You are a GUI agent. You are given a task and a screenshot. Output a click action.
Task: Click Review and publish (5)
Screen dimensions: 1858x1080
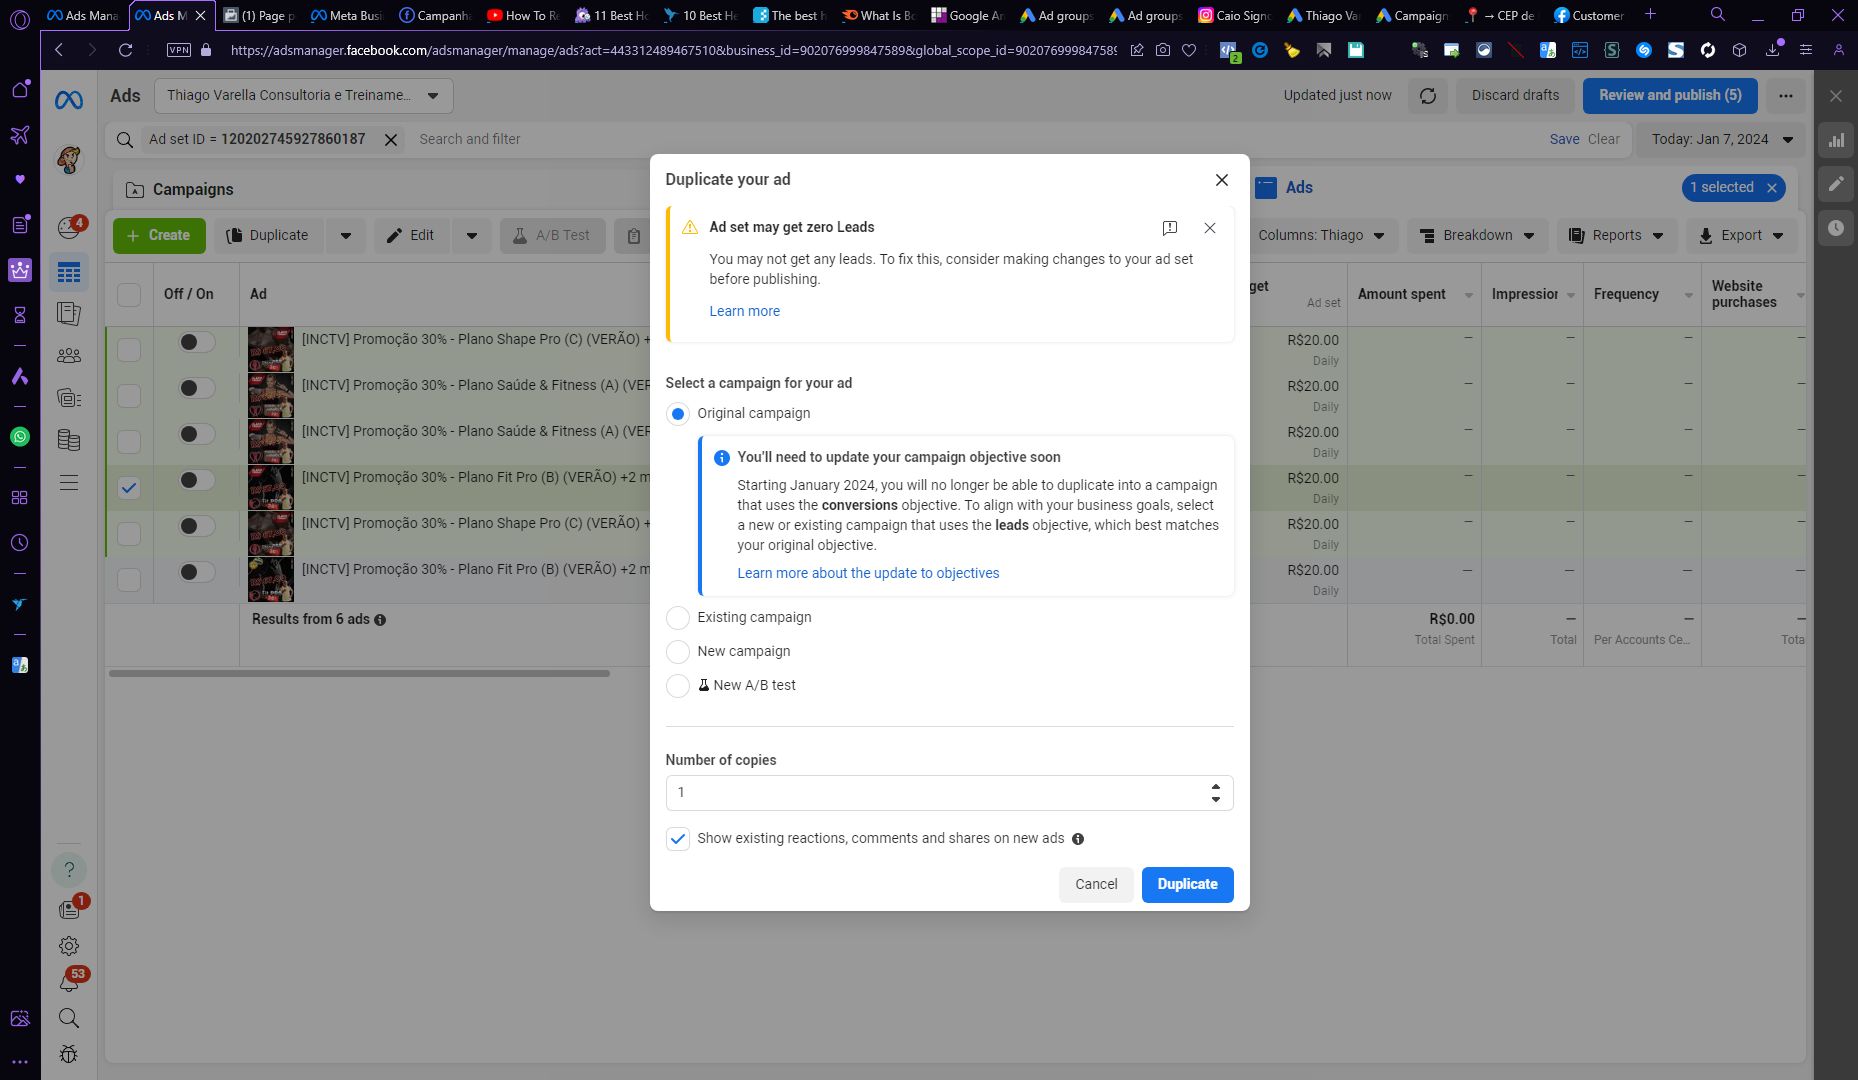pyautogui.click(x=1670, y=96)
